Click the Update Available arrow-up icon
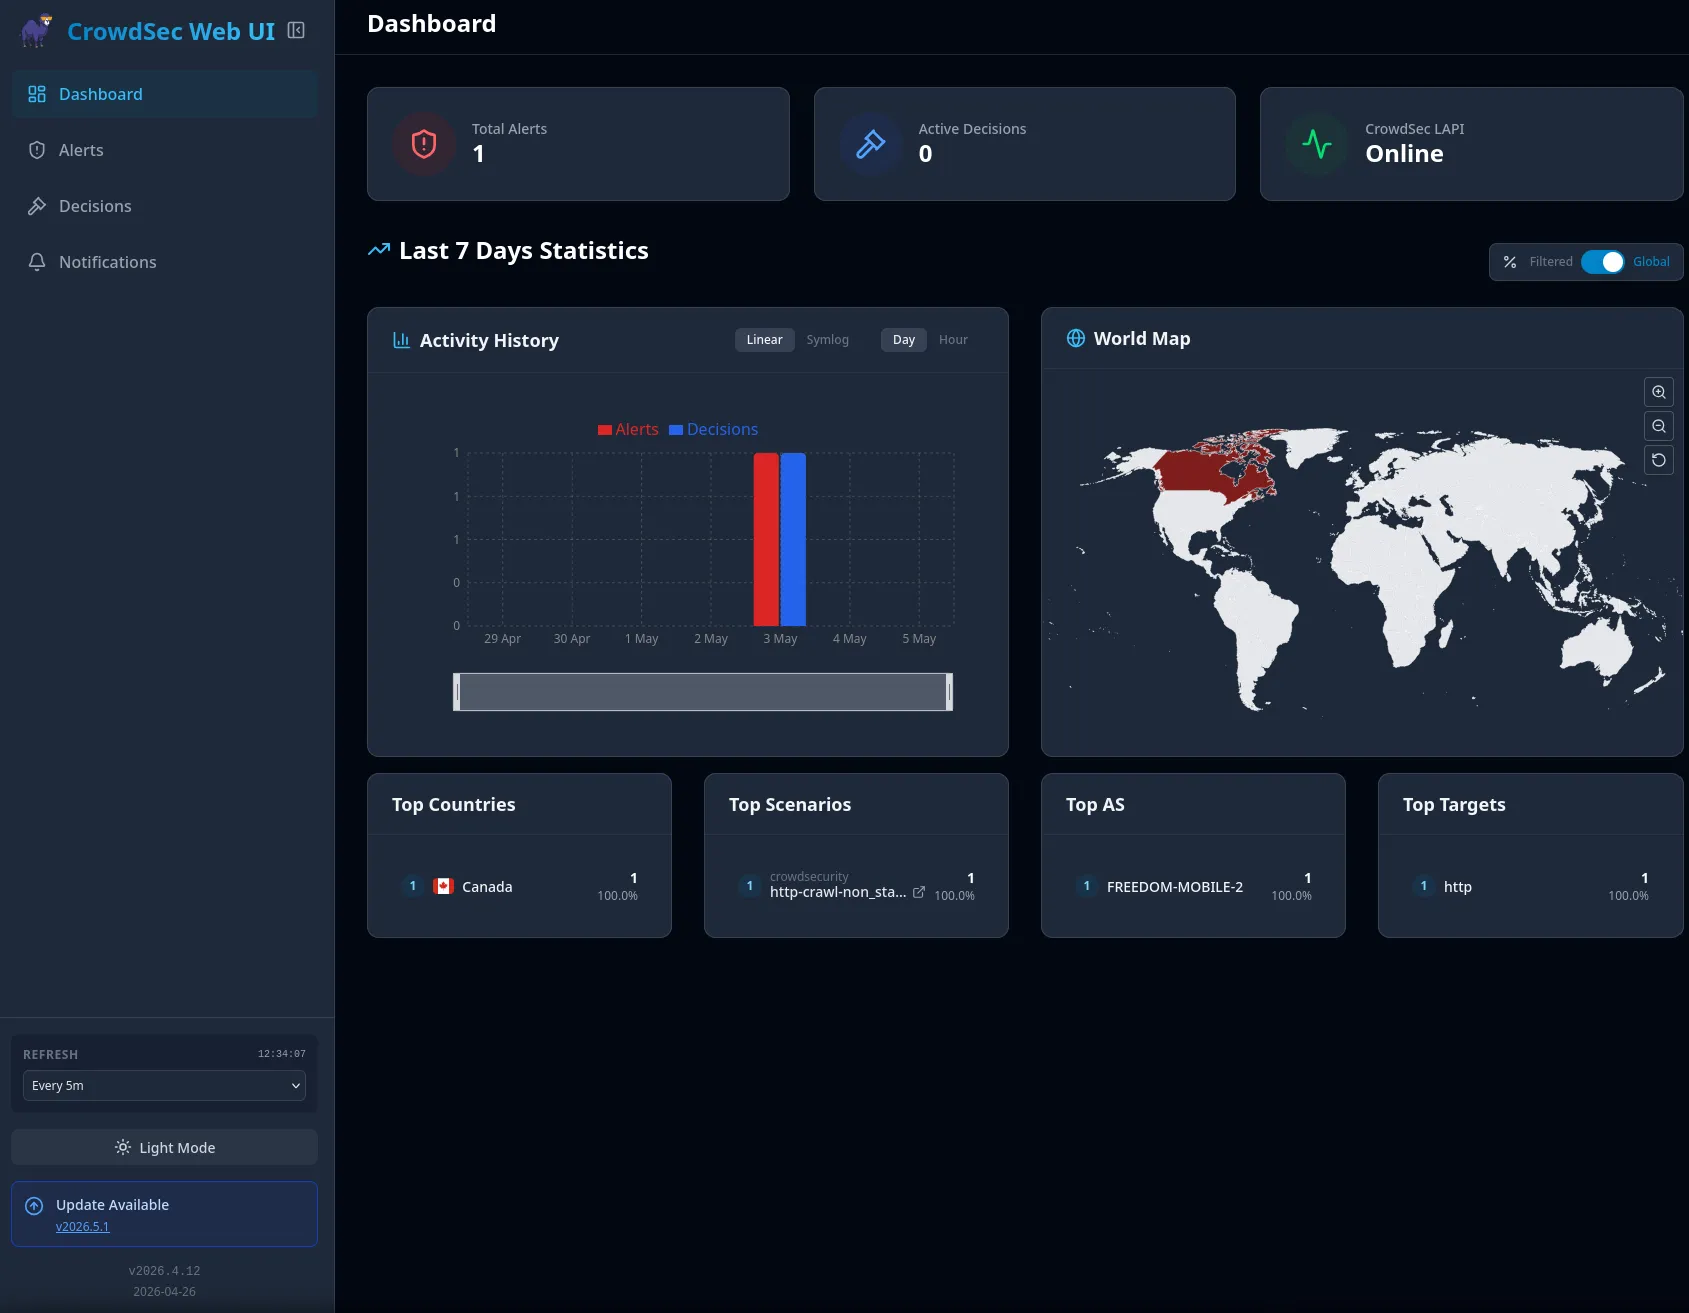This screenshot has width=1689, height=1313. (x=34, y=1206)
